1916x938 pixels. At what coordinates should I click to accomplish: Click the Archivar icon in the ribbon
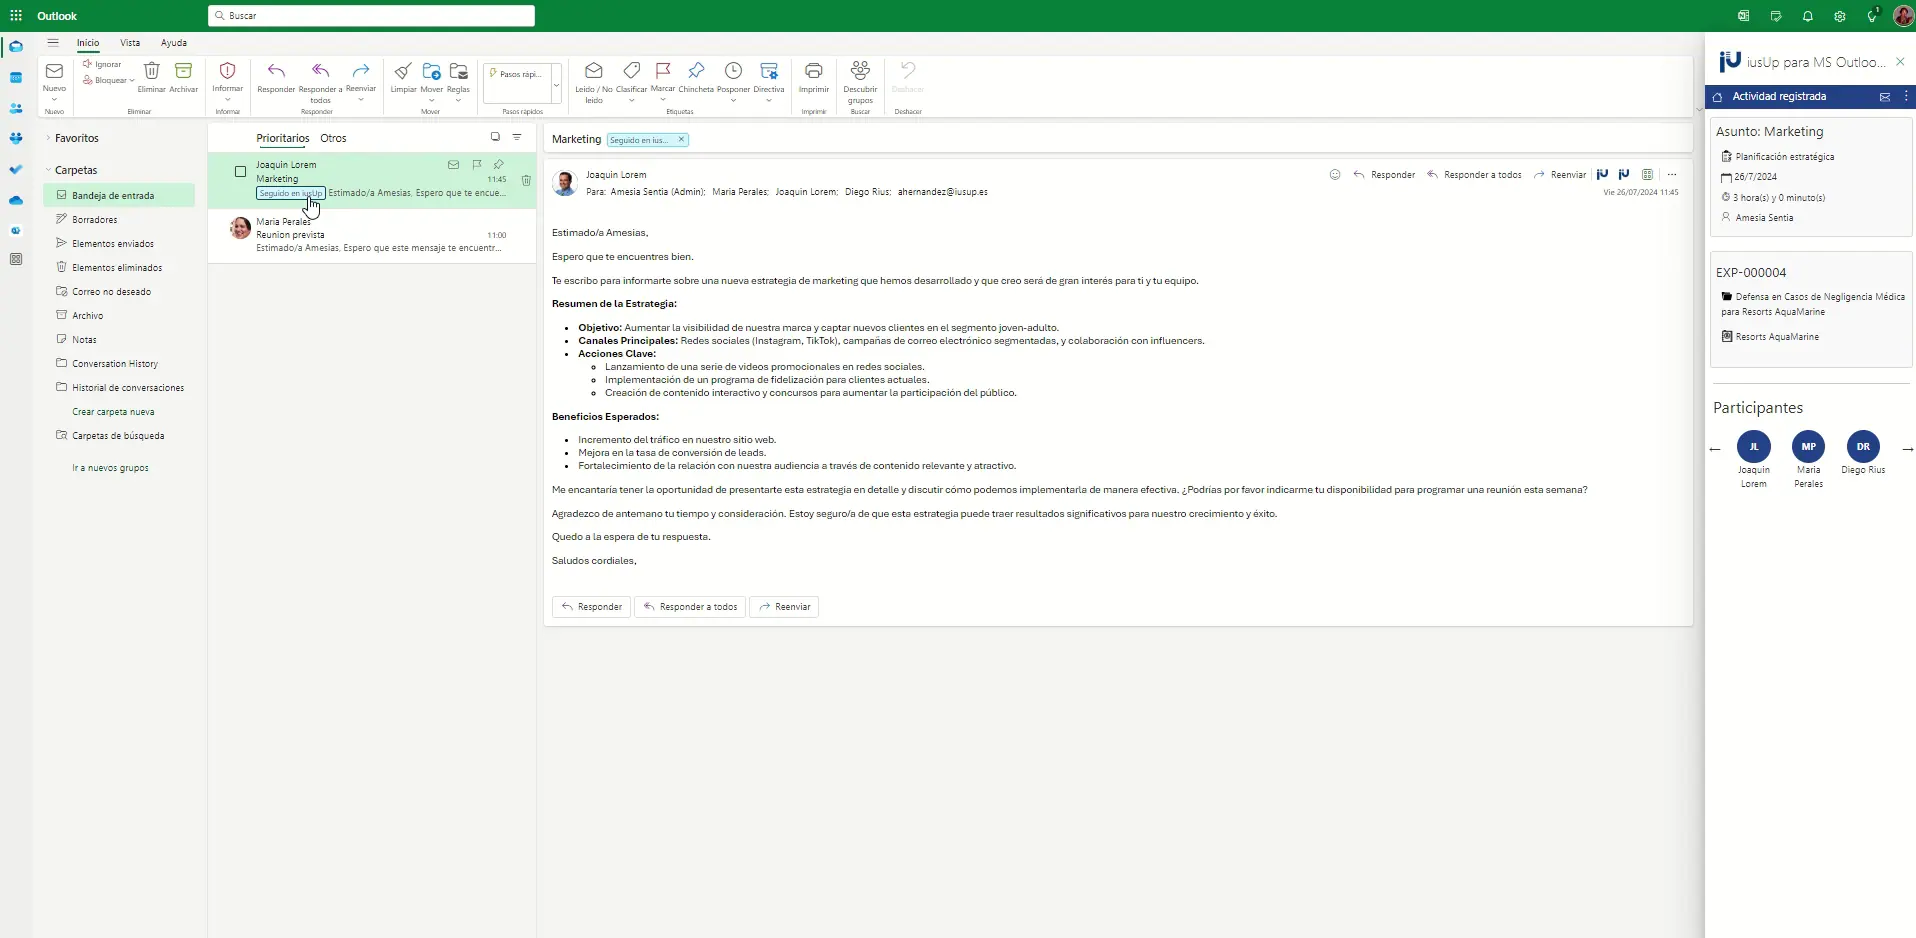tap(183, 72)
